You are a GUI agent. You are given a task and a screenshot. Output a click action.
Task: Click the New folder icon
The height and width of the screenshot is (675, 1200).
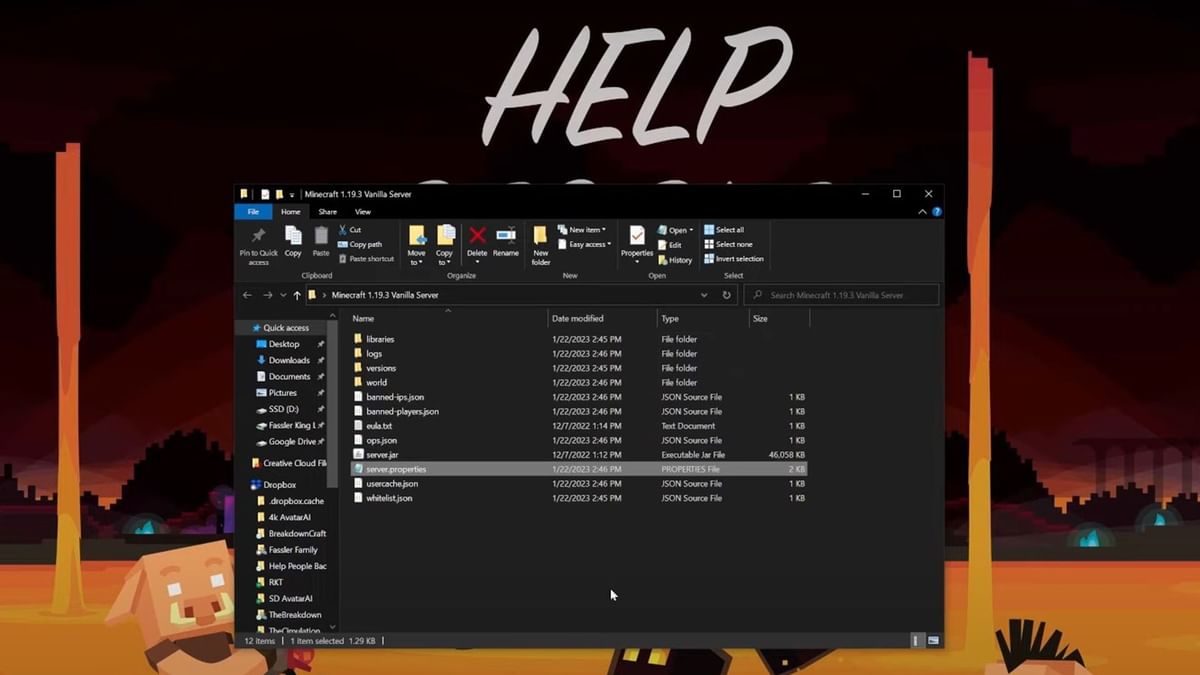click(x=541, y=242)
